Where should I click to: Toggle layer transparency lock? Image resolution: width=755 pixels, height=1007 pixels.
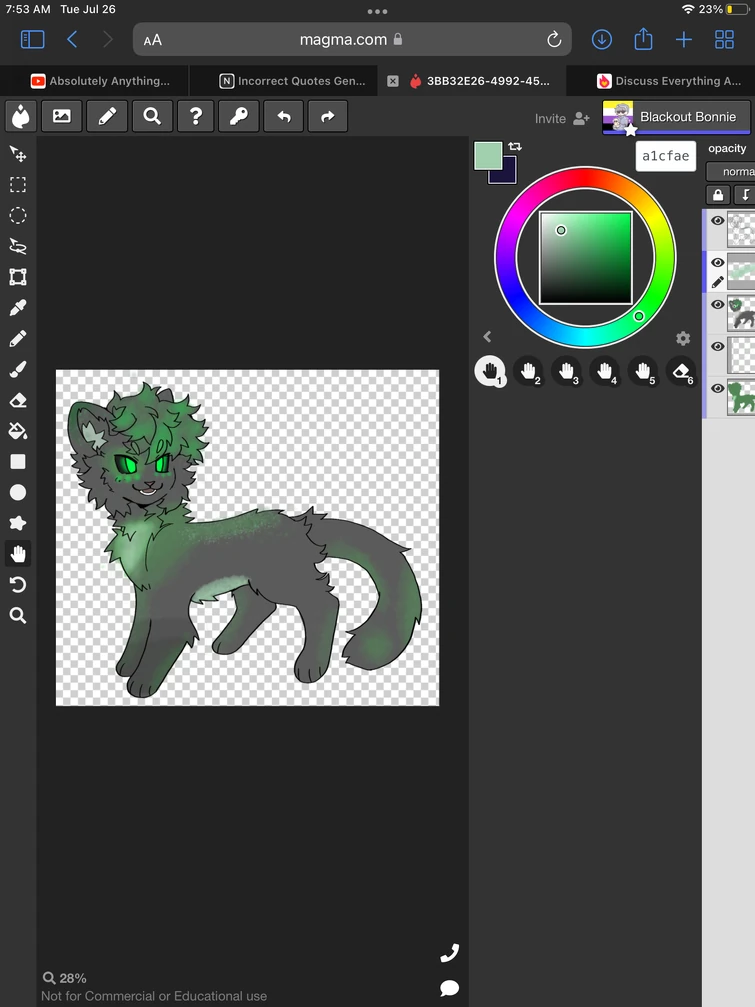(x=718, y=195)
